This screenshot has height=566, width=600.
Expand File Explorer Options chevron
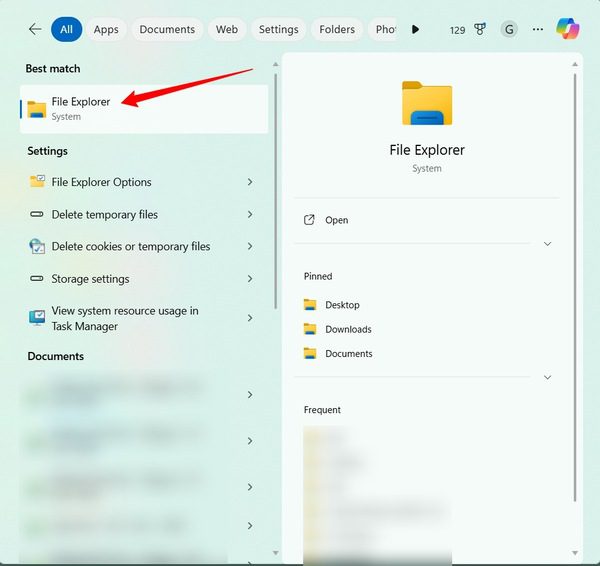point(250,182)
